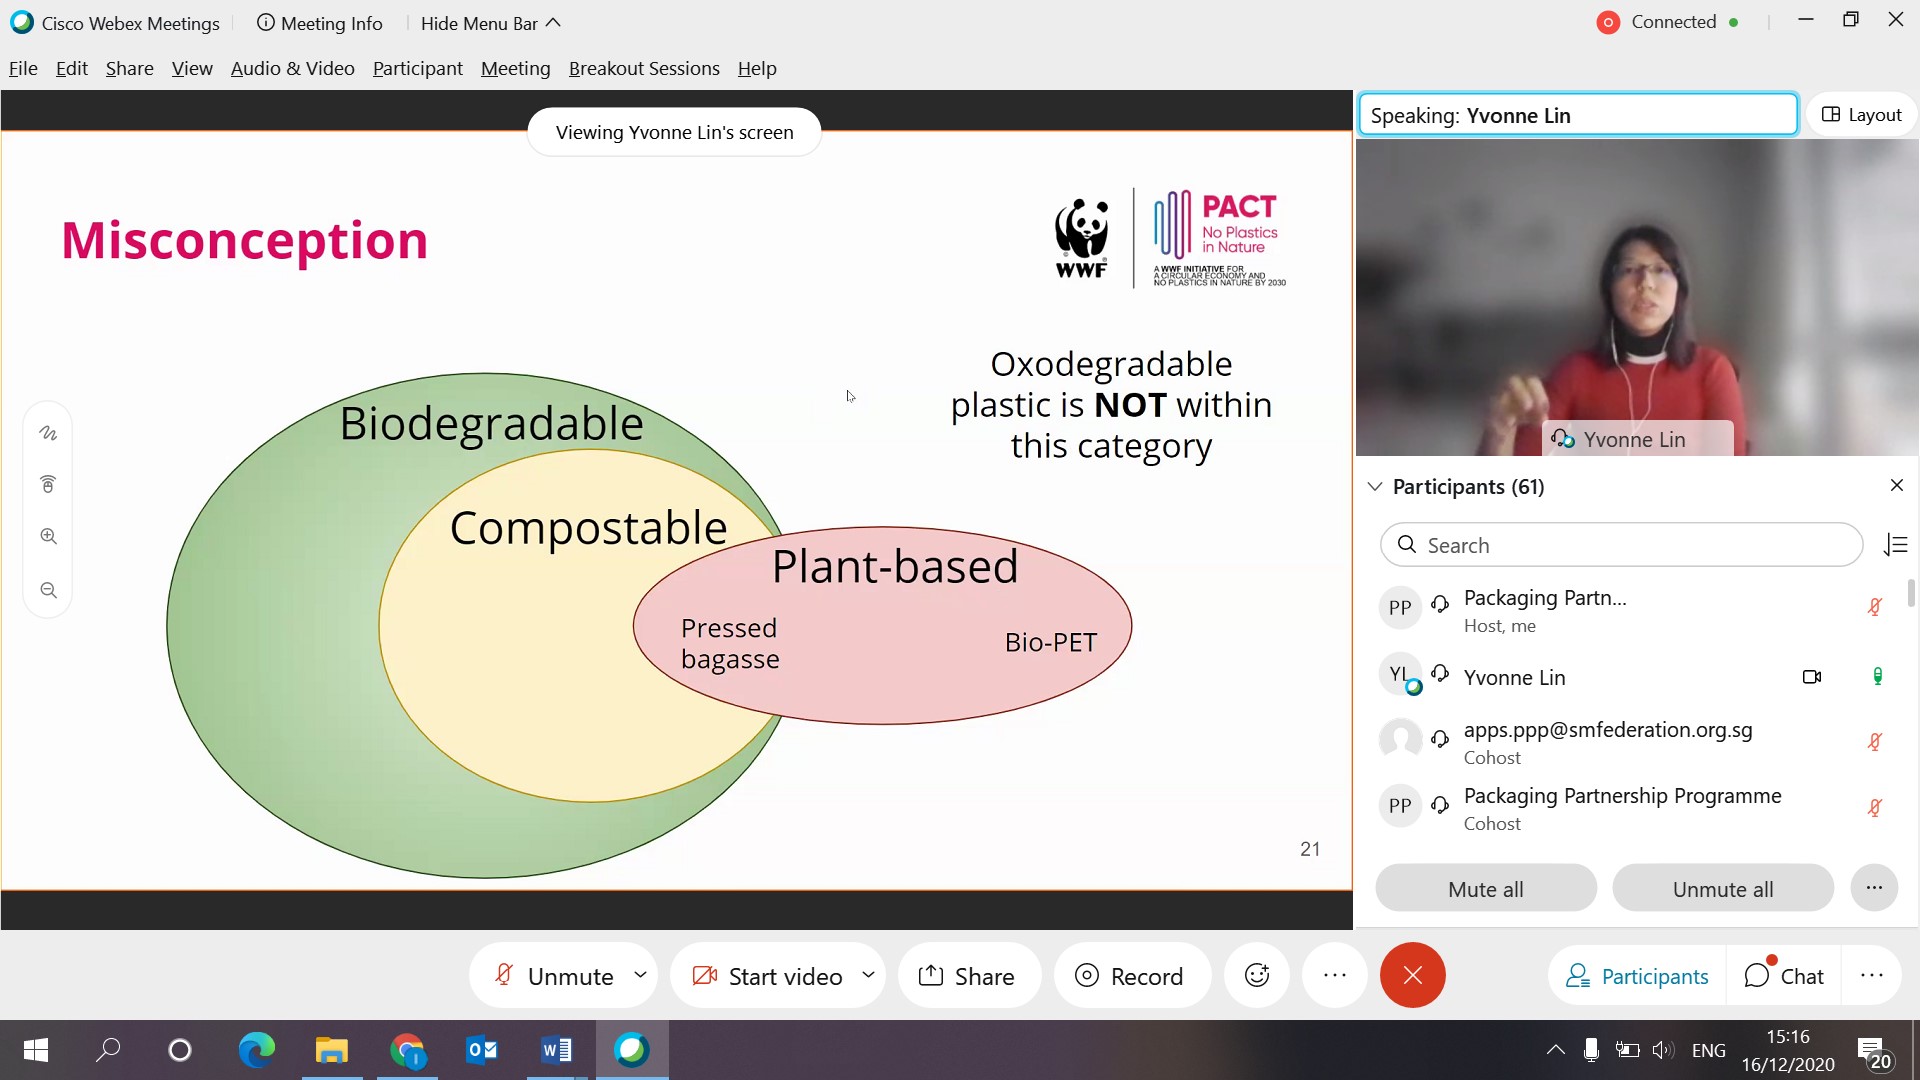Open Outlook from taskbar
The height and width of the screenshot is (1080, 1920).
pos(482,1050)
